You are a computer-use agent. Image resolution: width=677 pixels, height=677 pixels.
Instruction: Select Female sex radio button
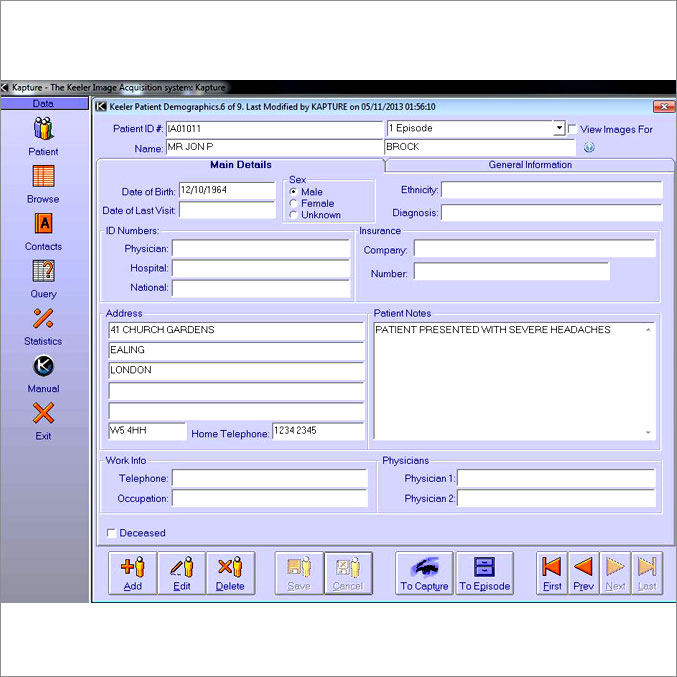click(x=294, y=203)
